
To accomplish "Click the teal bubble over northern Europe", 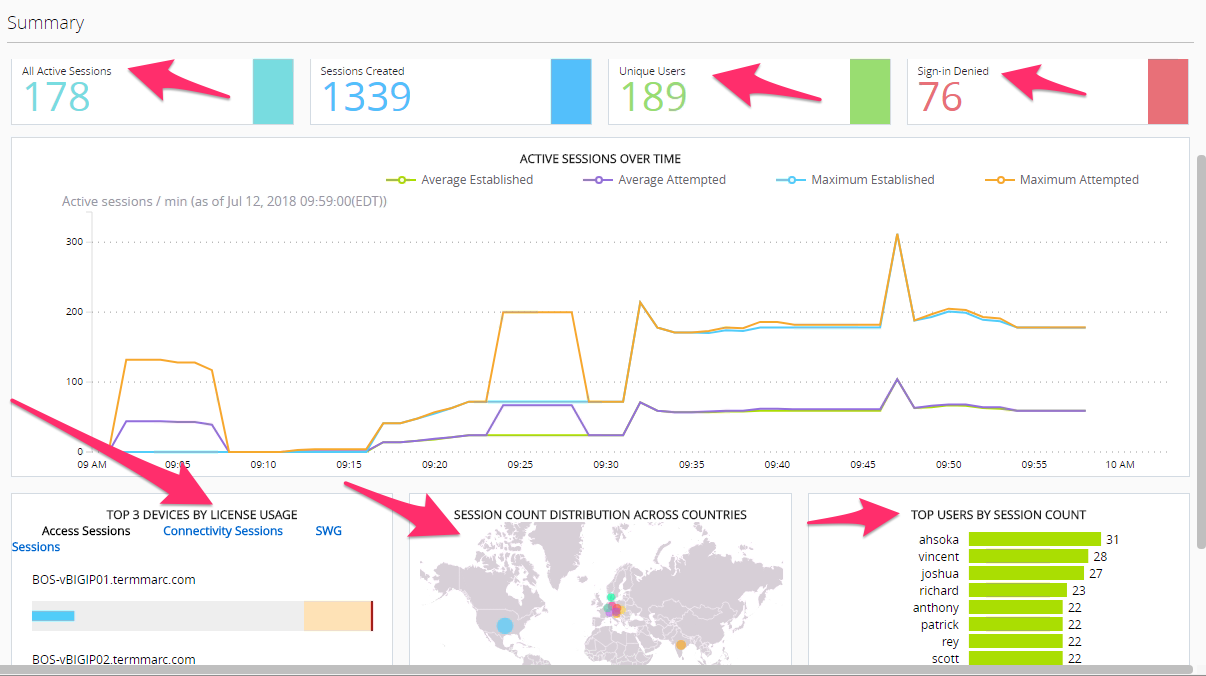I will (x=611, y=597).
